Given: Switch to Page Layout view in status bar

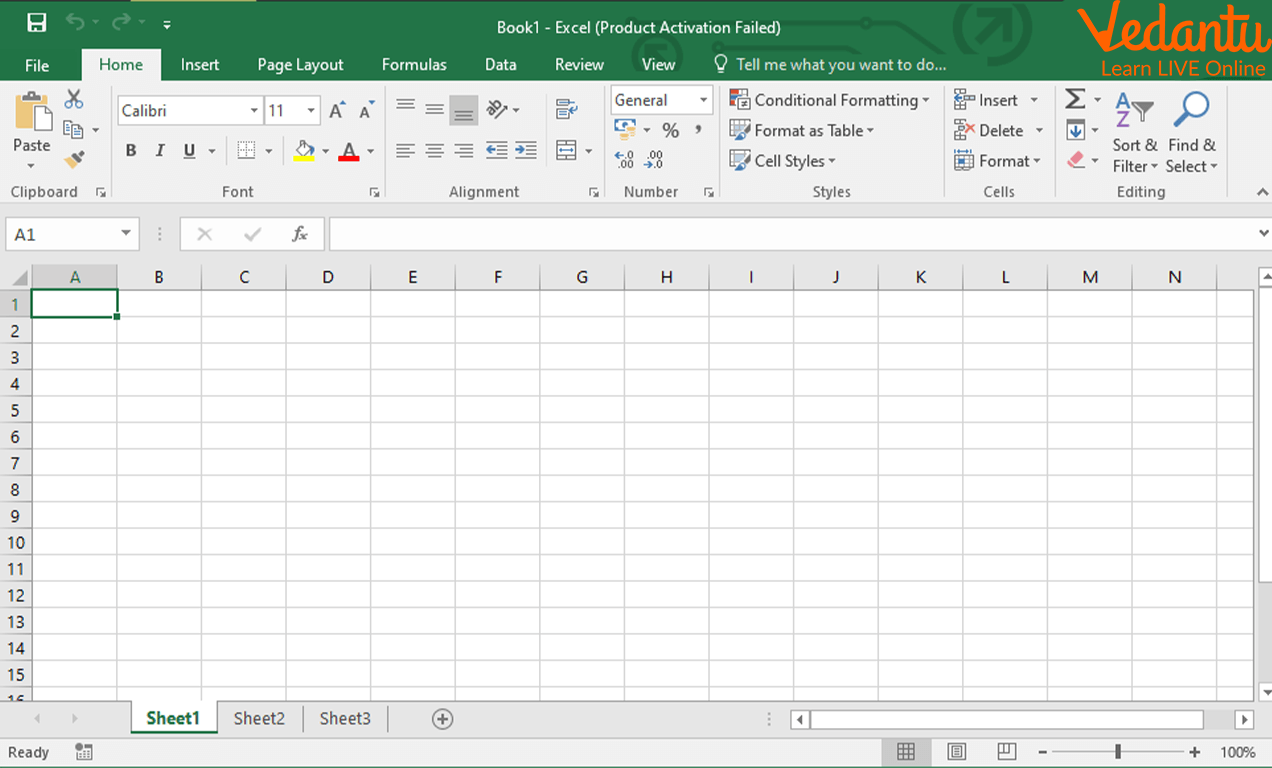Looking at the screenshot, I should coord(956,752).
